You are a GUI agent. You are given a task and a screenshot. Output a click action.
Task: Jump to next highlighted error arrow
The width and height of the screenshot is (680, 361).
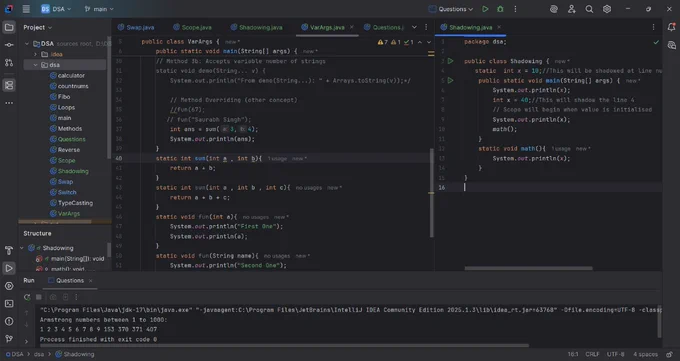(x=428, y=42)
